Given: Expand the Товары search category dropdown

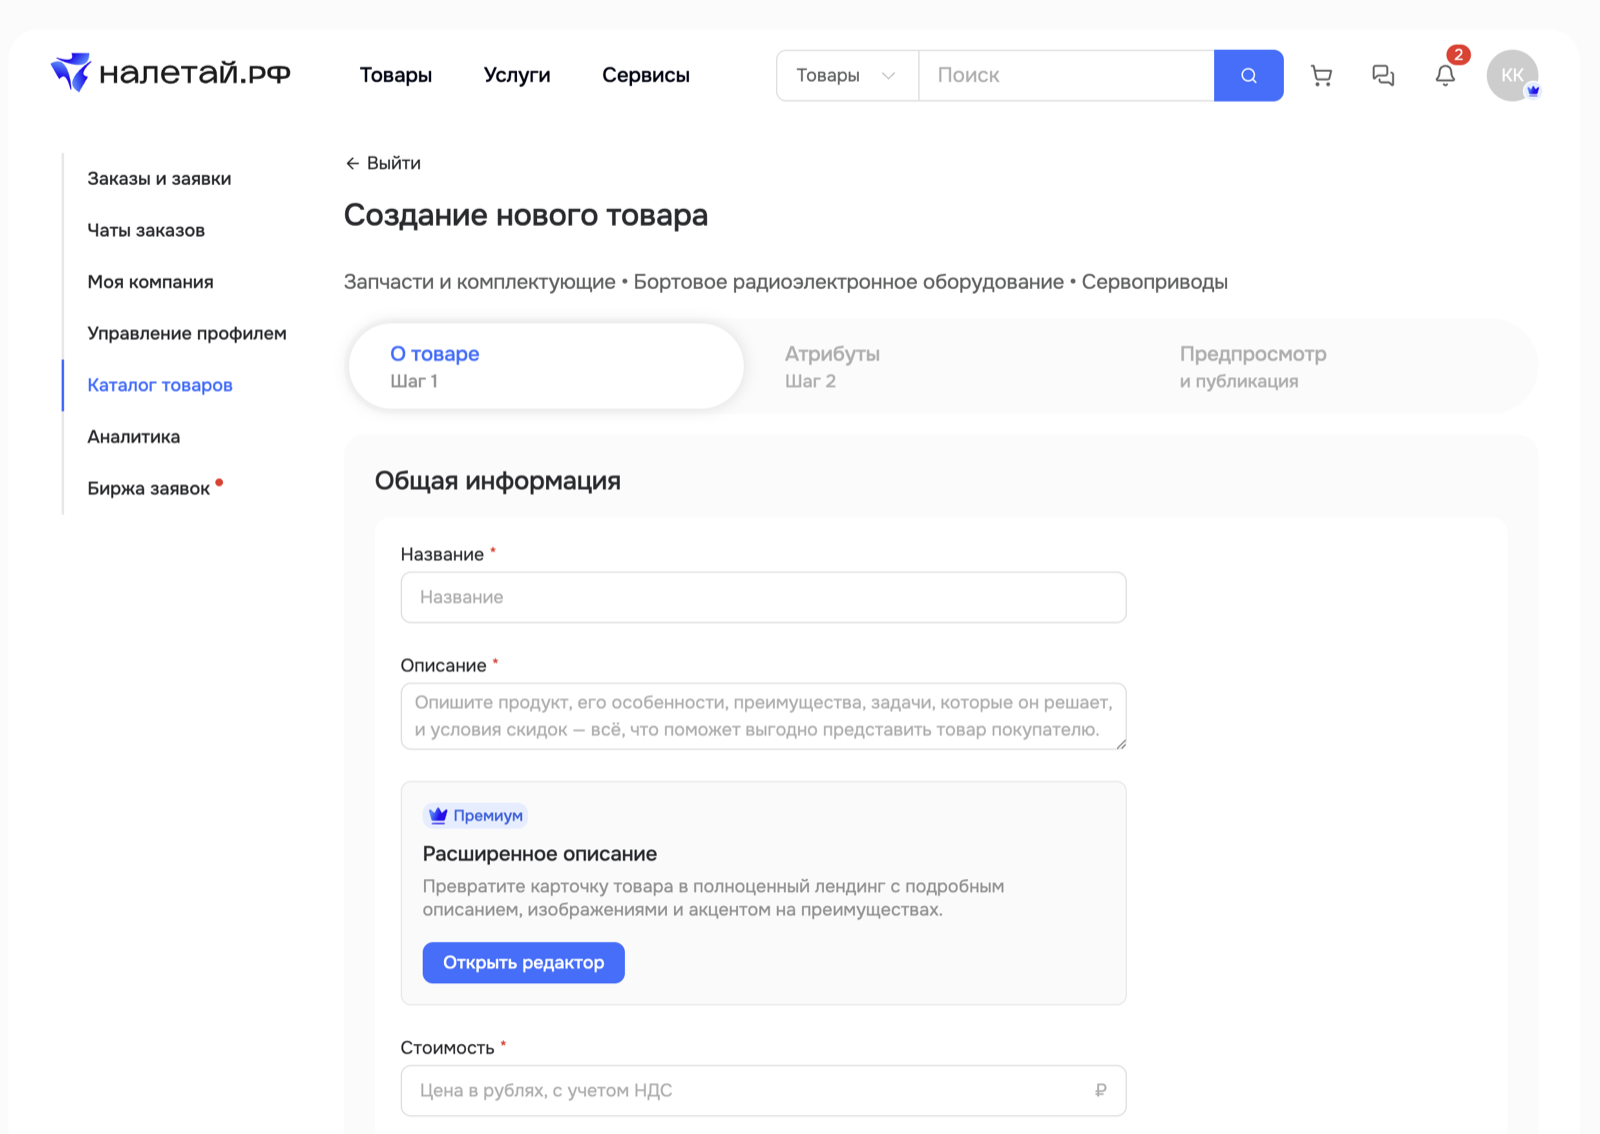Looking at the screenshot, I should coord(847,75).
